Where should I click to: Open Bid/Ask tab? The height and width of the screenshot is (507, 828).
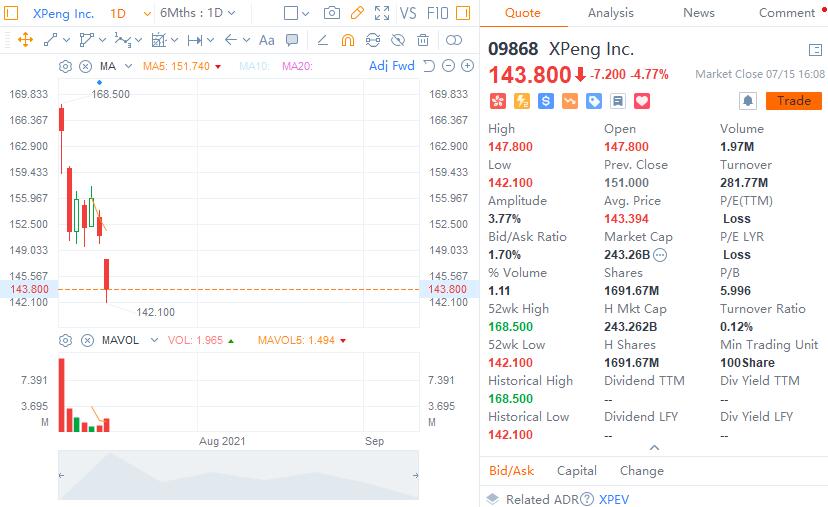(x=511, y=471)
